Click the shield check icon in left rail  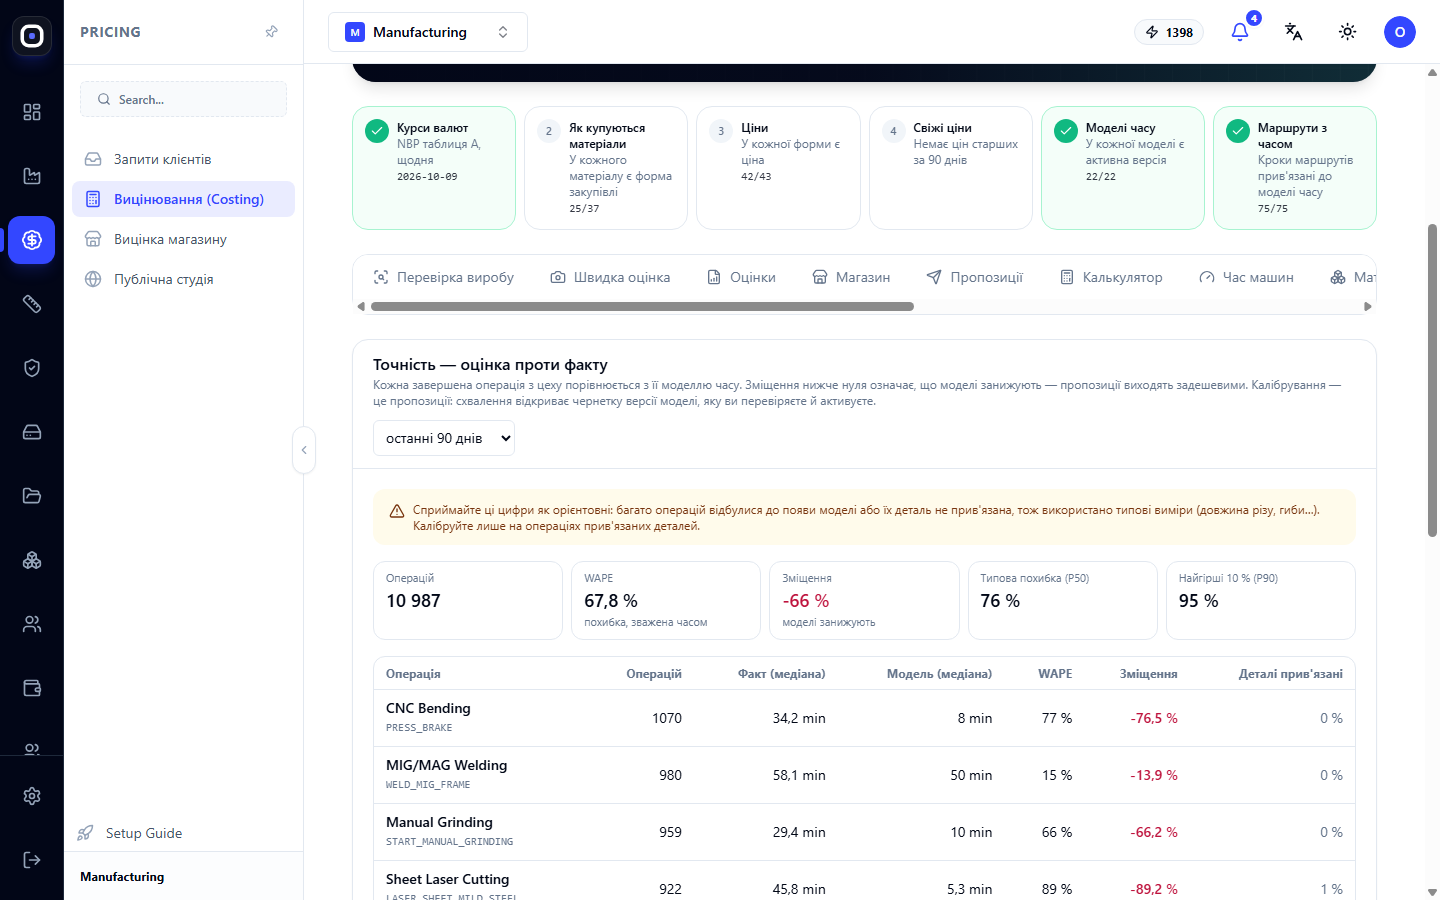32,368
